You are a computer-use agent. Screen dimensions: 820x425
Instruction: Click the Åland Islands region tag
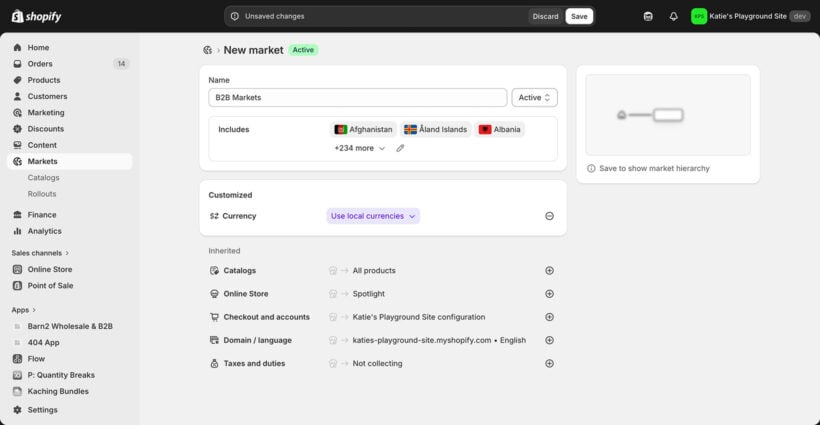pyautogui.click(x=436, y=130)
